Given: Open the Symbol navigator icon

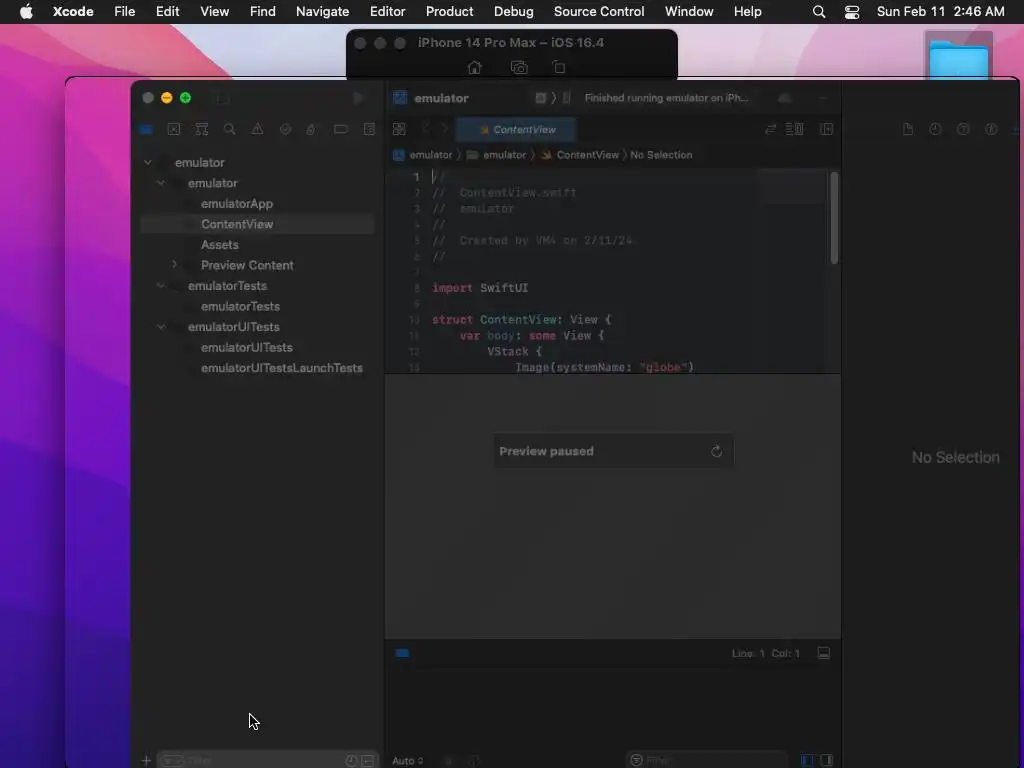Looking at the screenshot, I should (x=202, y=129).
